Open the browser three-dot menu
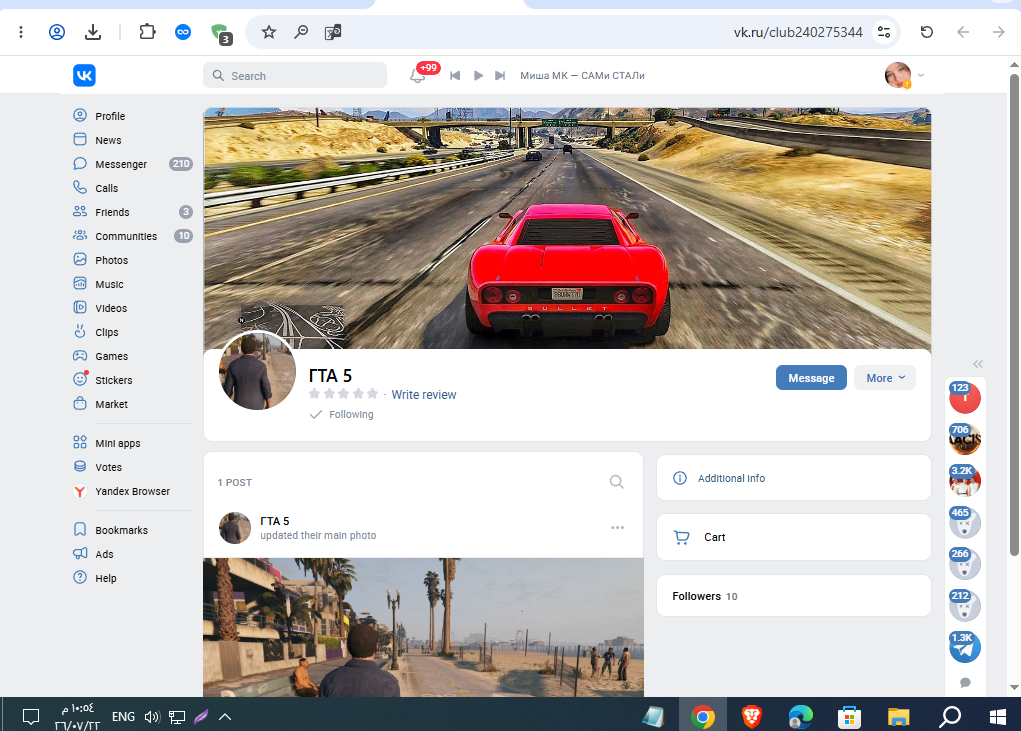The height and width of the screenshot is (731, 1021). 21,32
